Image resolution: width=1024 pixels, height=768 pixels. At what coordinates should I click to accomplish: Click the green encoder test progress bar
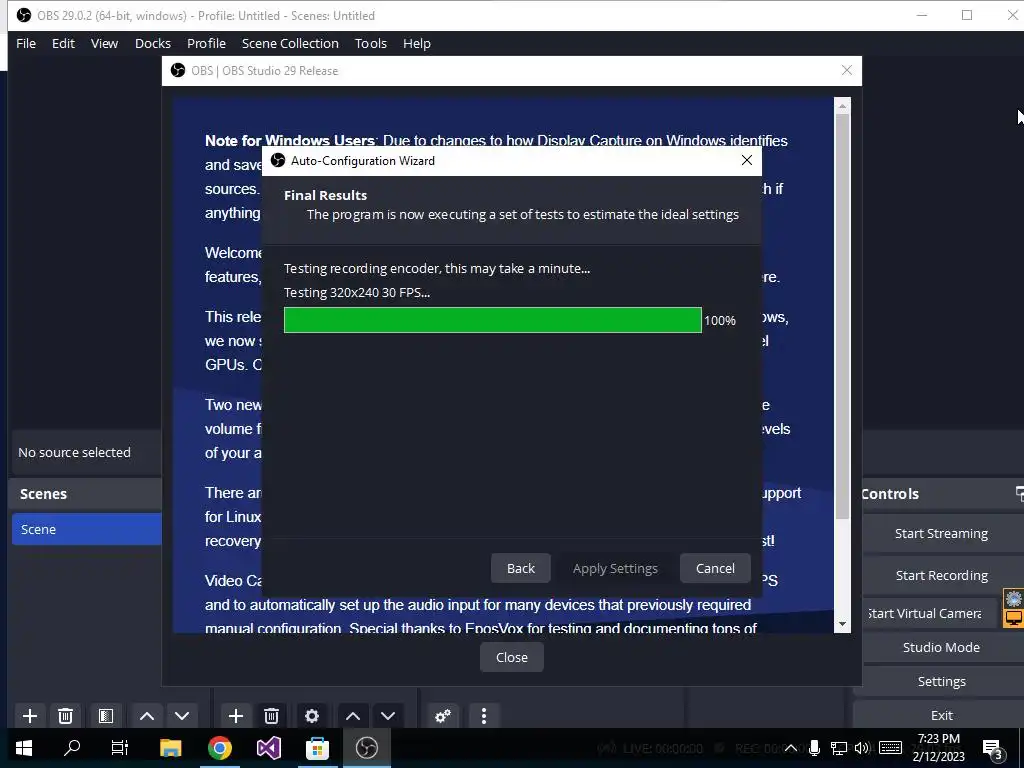[493, 320]
